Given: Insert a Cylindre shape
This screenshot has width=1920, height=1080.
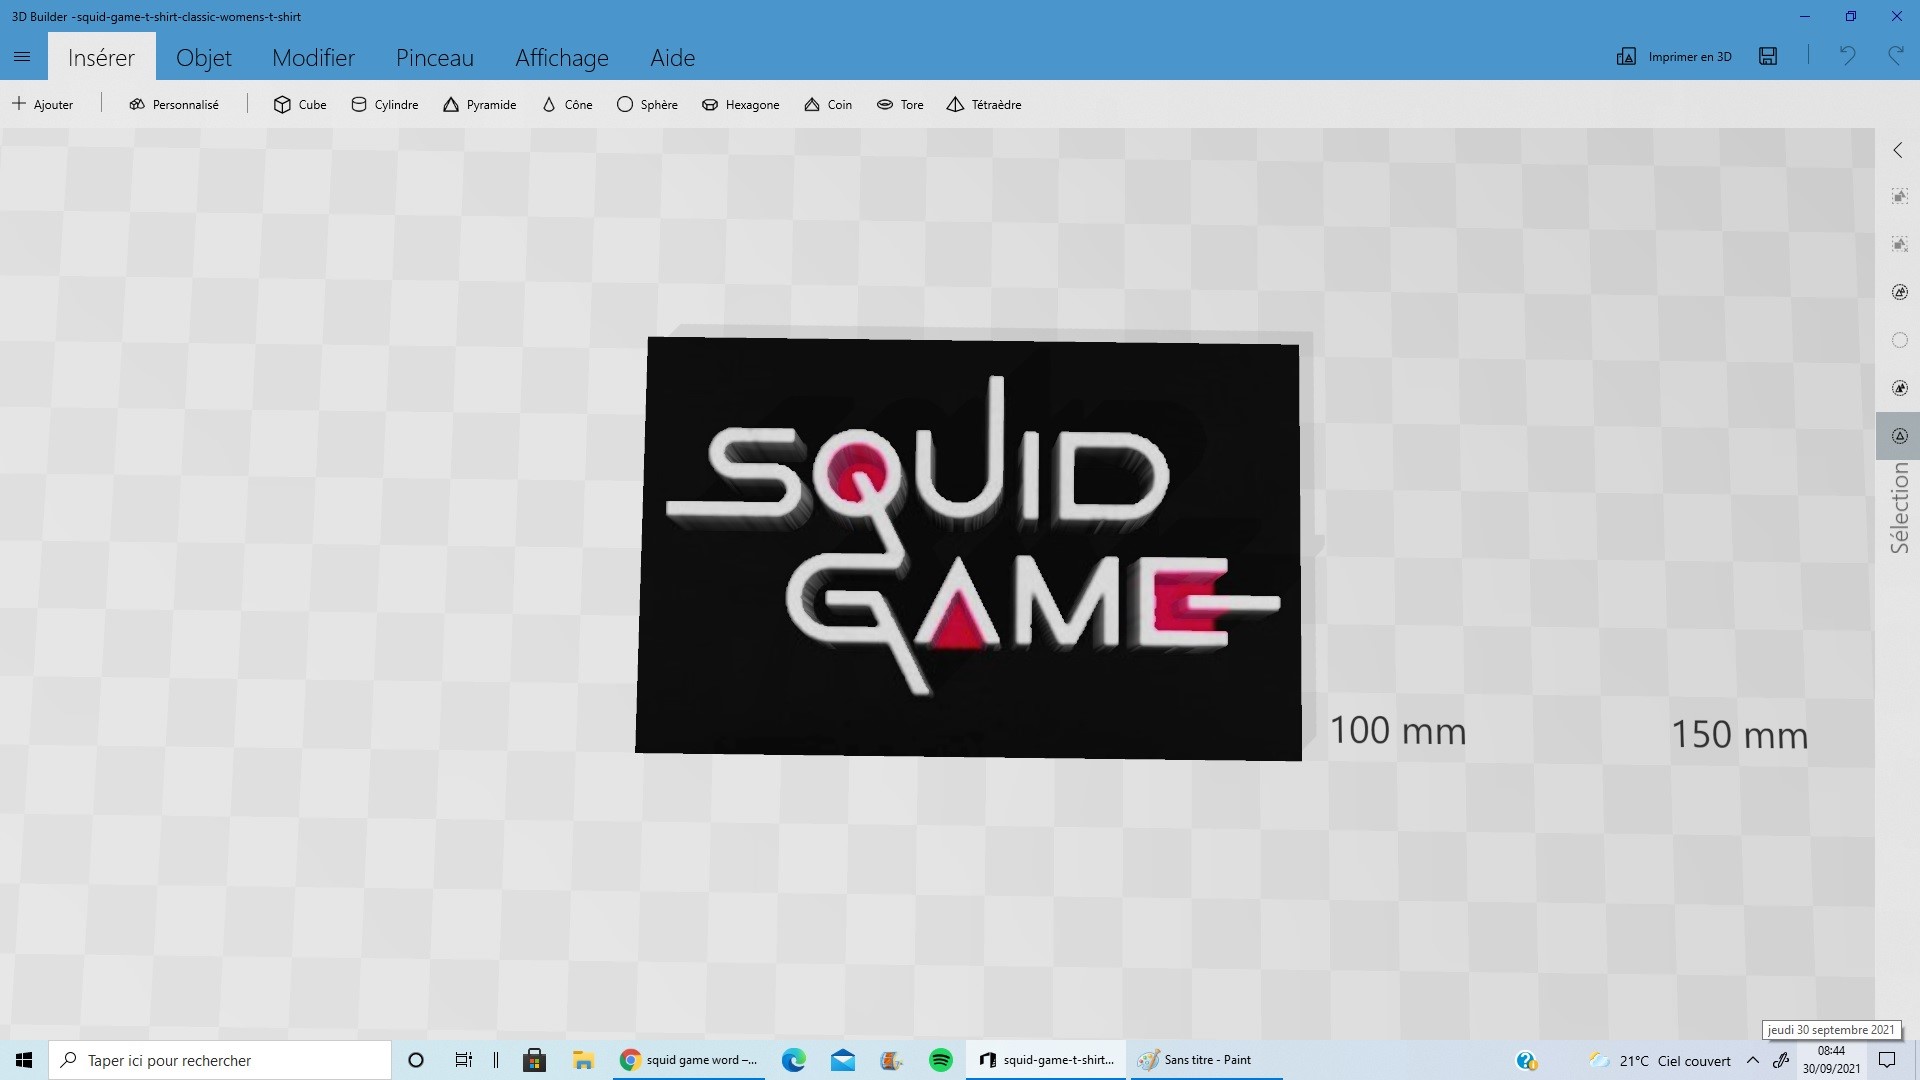Looking at the screenshot, I should 384,104.
